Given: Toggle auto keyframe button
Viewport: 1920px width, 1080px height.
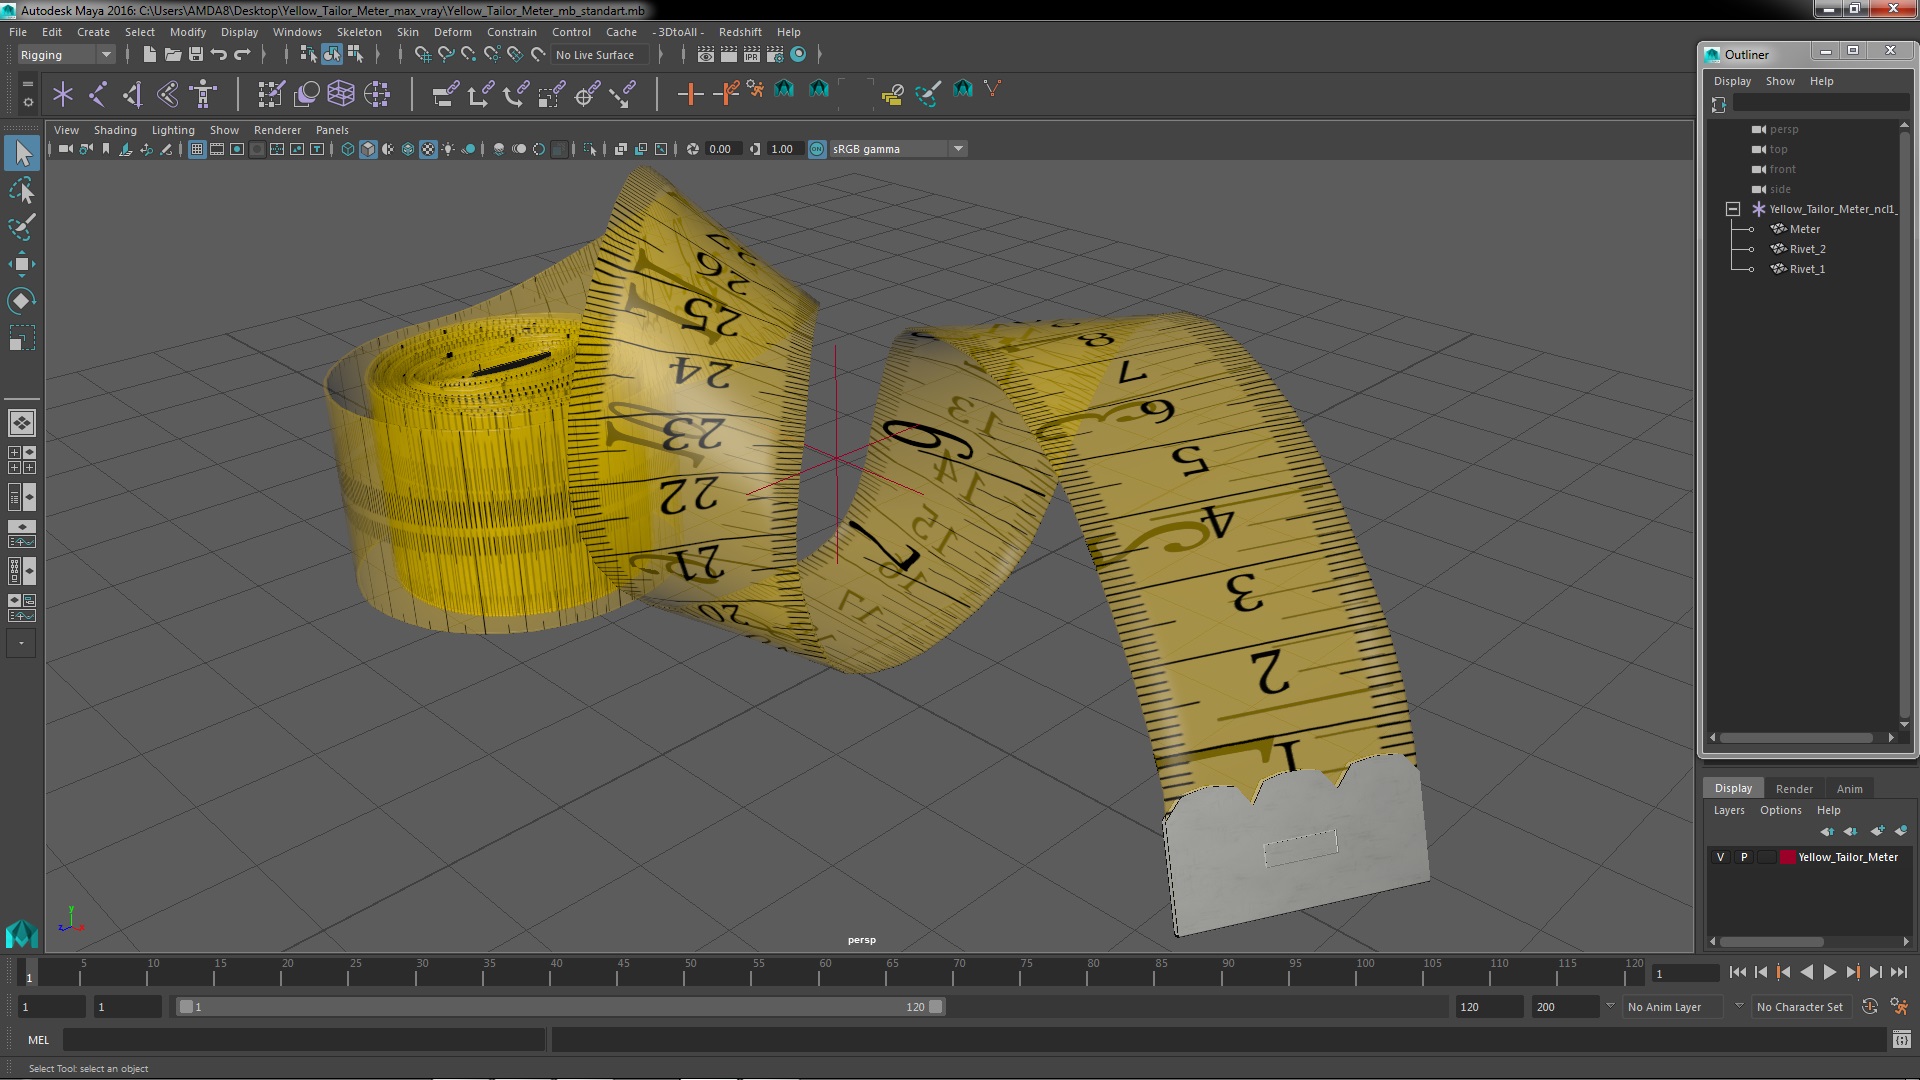Looking at the screenshot, I should [1869, 1007].
